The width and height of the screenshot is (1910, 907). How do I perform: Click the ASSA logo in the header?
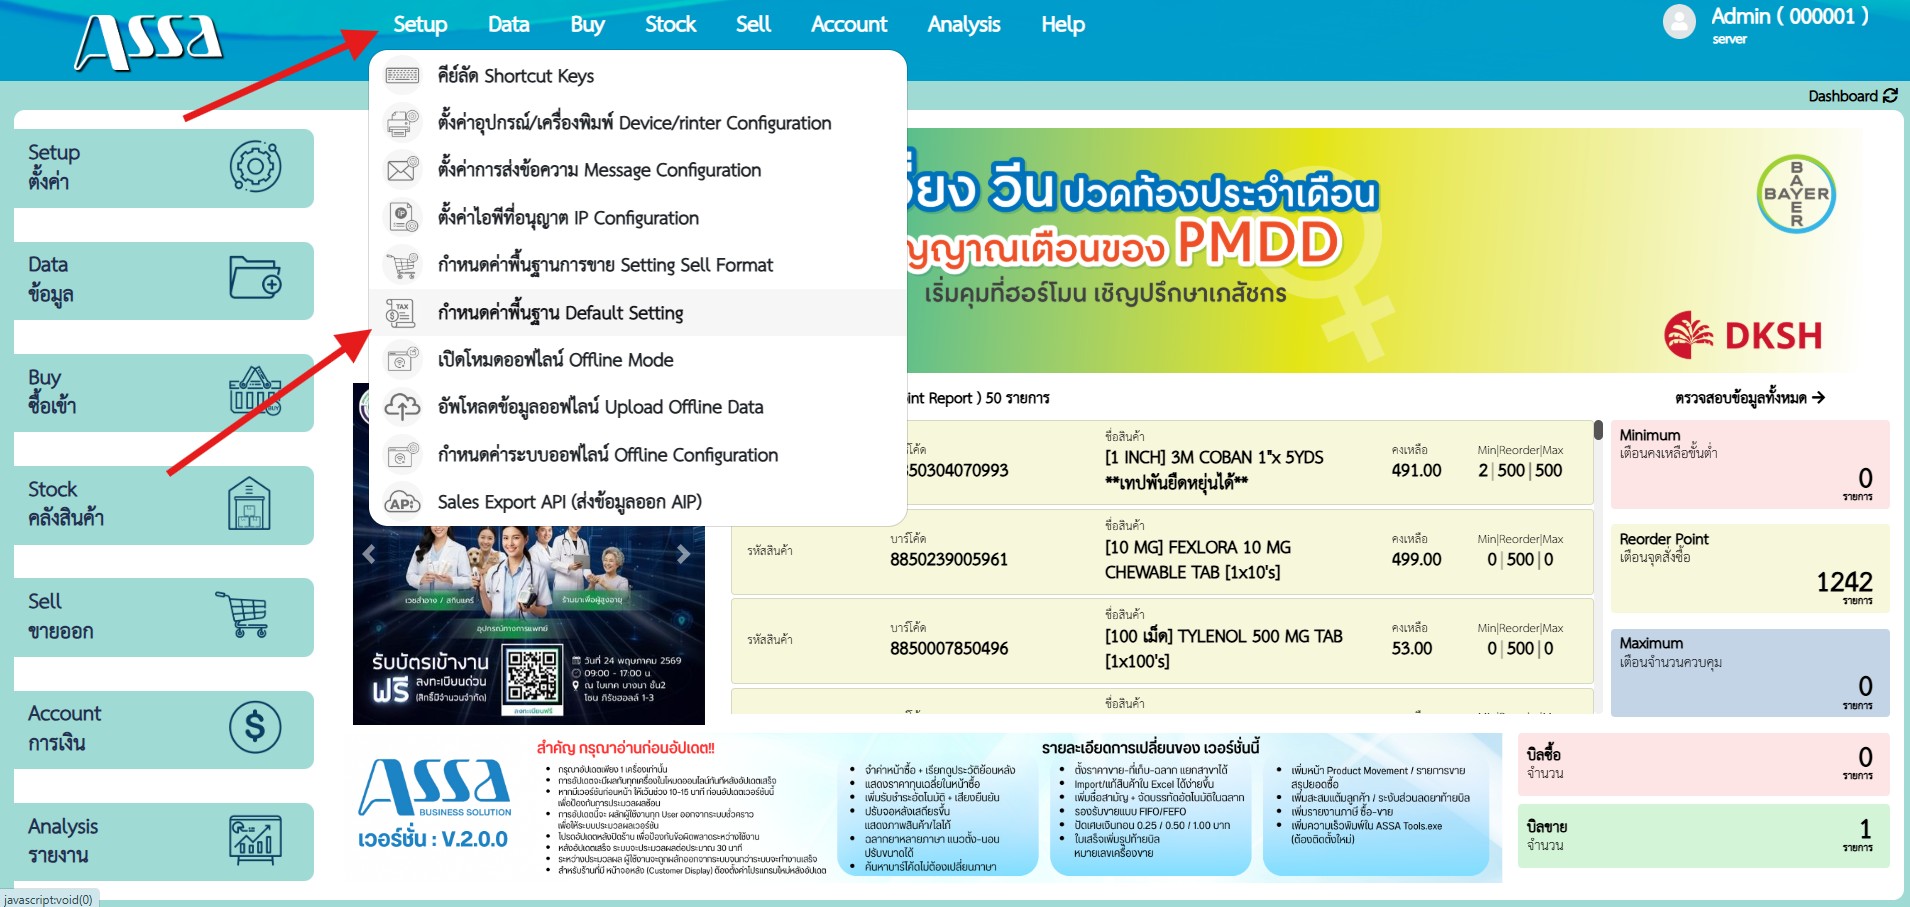pos(148,42)
